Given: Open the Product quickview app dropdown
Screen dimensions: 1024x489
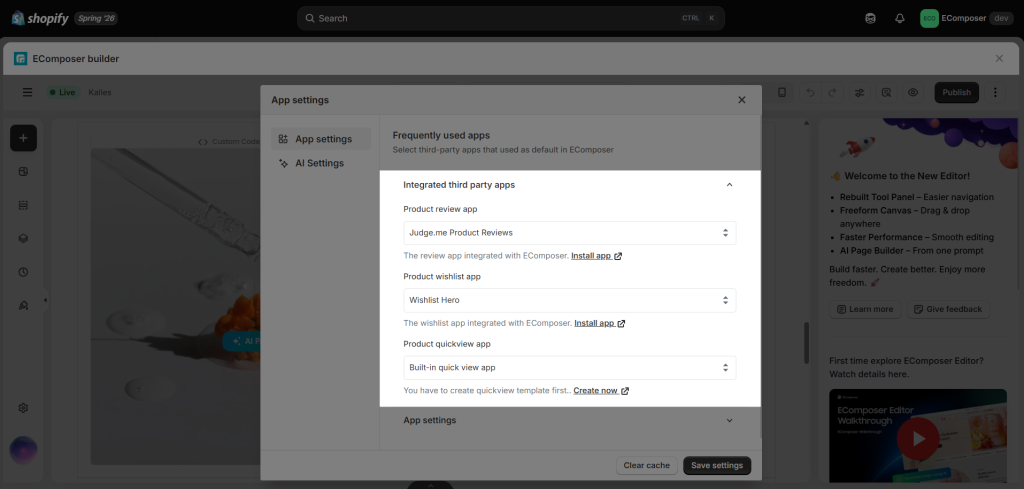Looking at the screenshot, I should [569, 368].
